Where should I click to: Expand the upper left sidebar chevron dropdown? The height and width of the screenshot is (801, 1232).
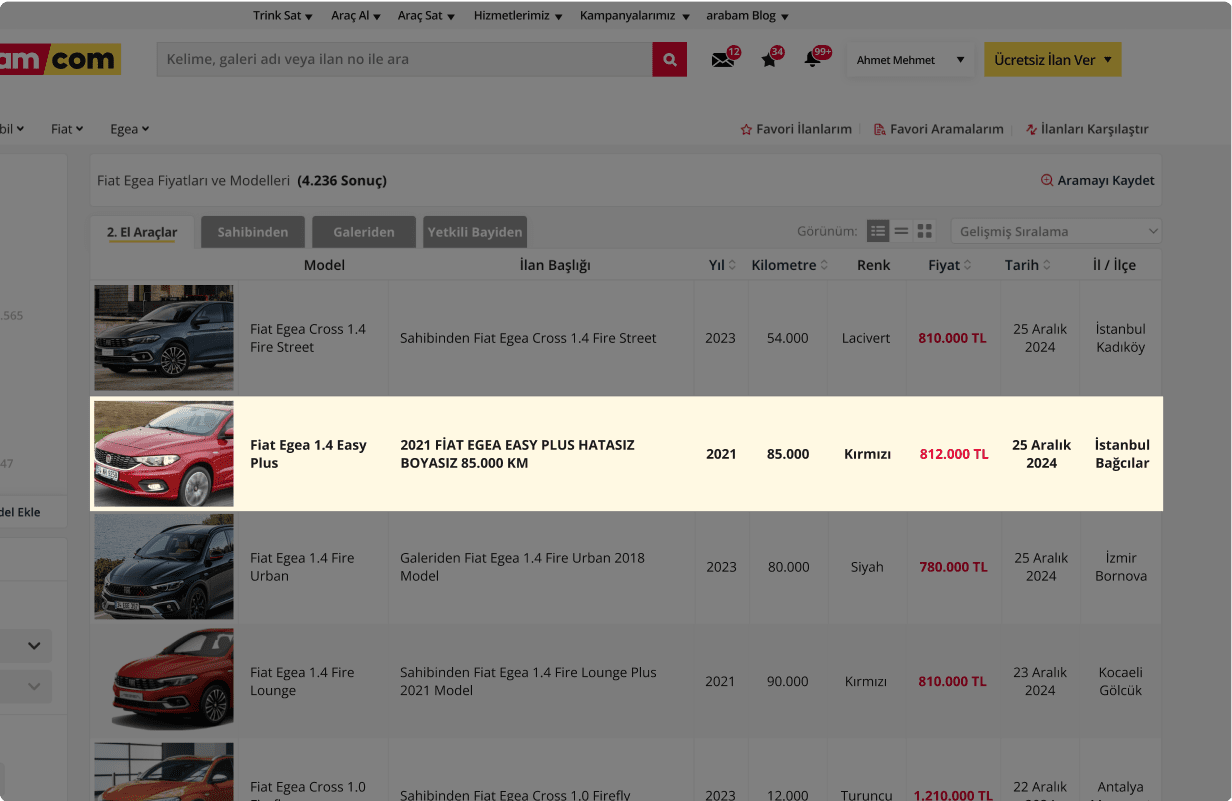pos(33,646)
